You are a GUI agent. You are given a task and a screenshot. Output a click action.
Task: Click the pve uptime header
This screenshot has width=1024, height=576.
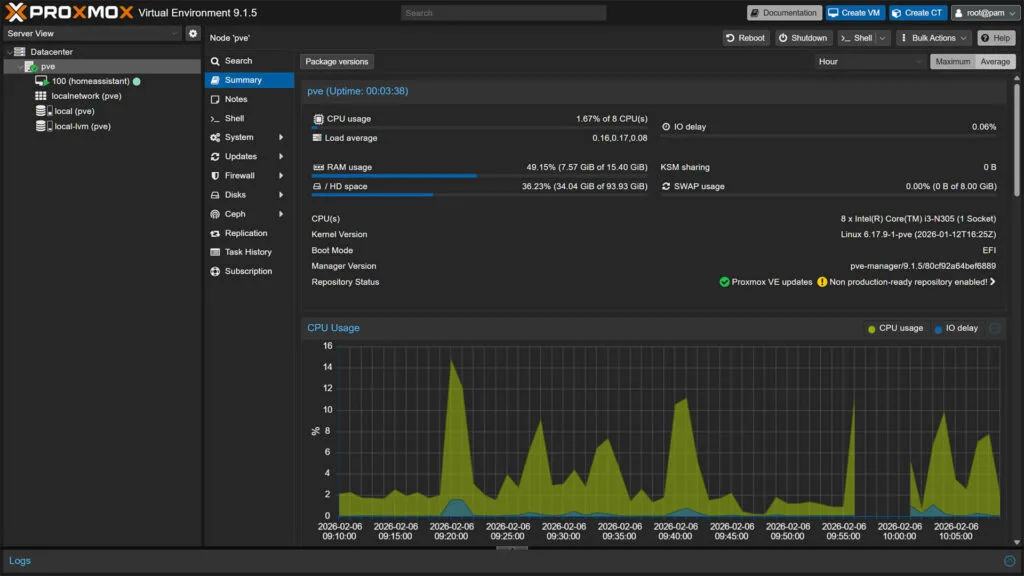point(357,91)
